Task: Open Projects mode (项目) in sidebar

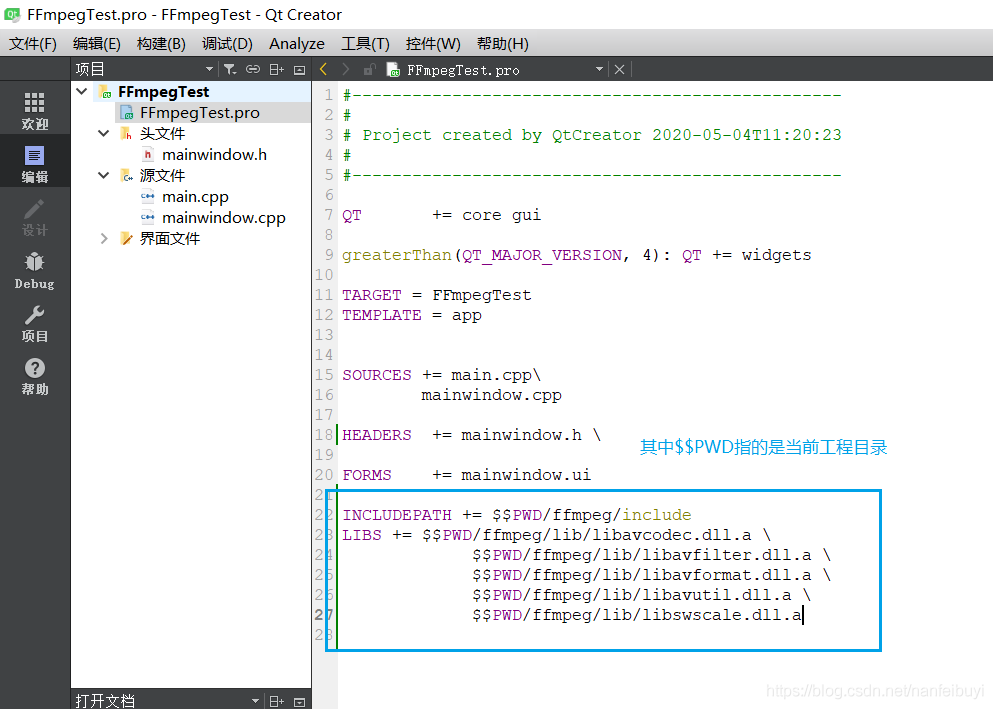Action: [35, 323]
